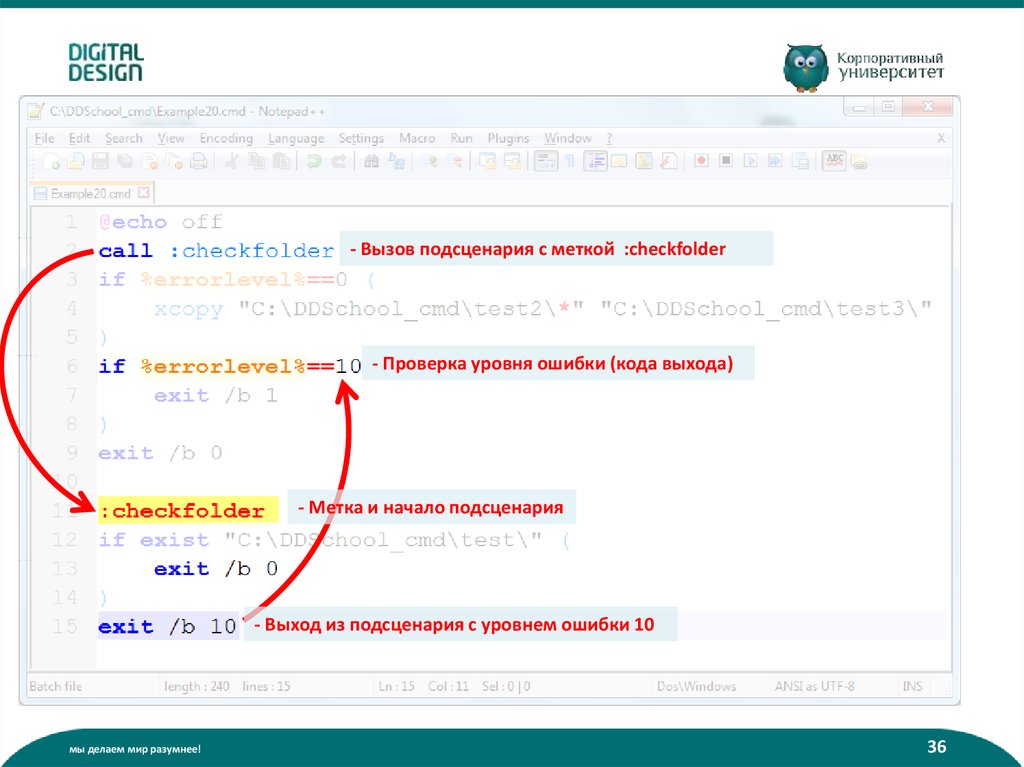
Task: Close the Example20.cmd tab
Action: coord(143,192)
